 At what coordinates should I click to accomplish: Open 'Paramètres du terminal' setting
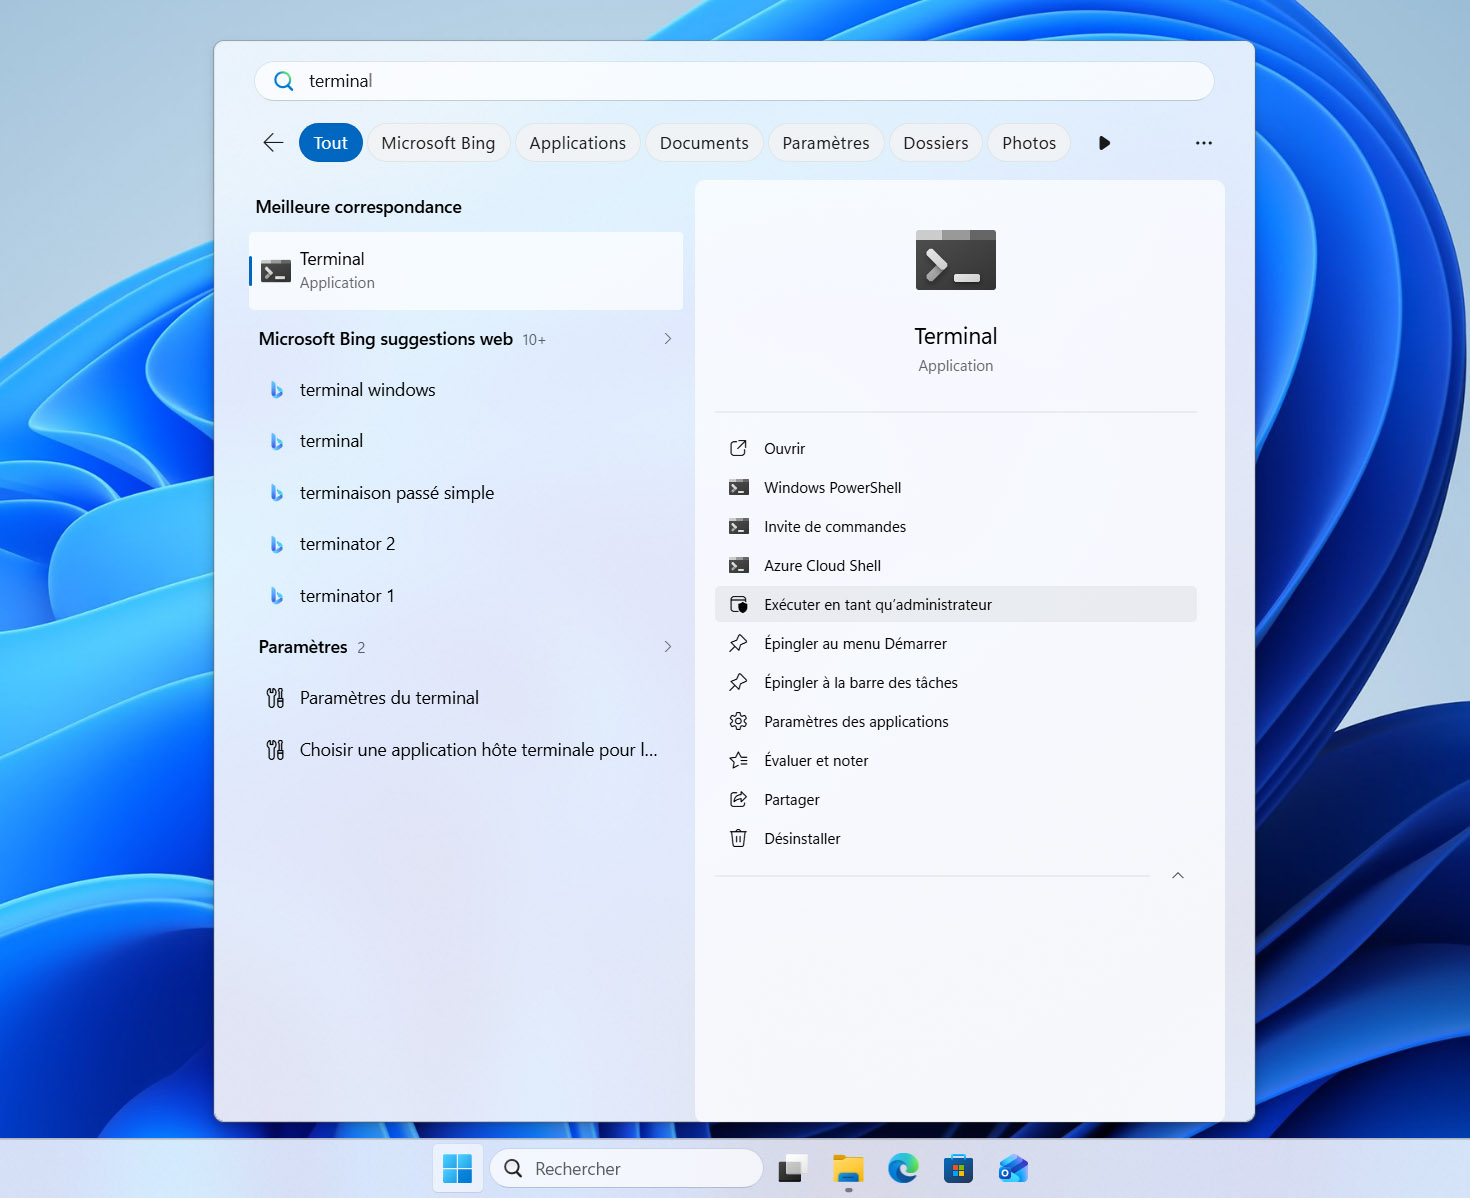pyautogui.click(x=466, y=698)
